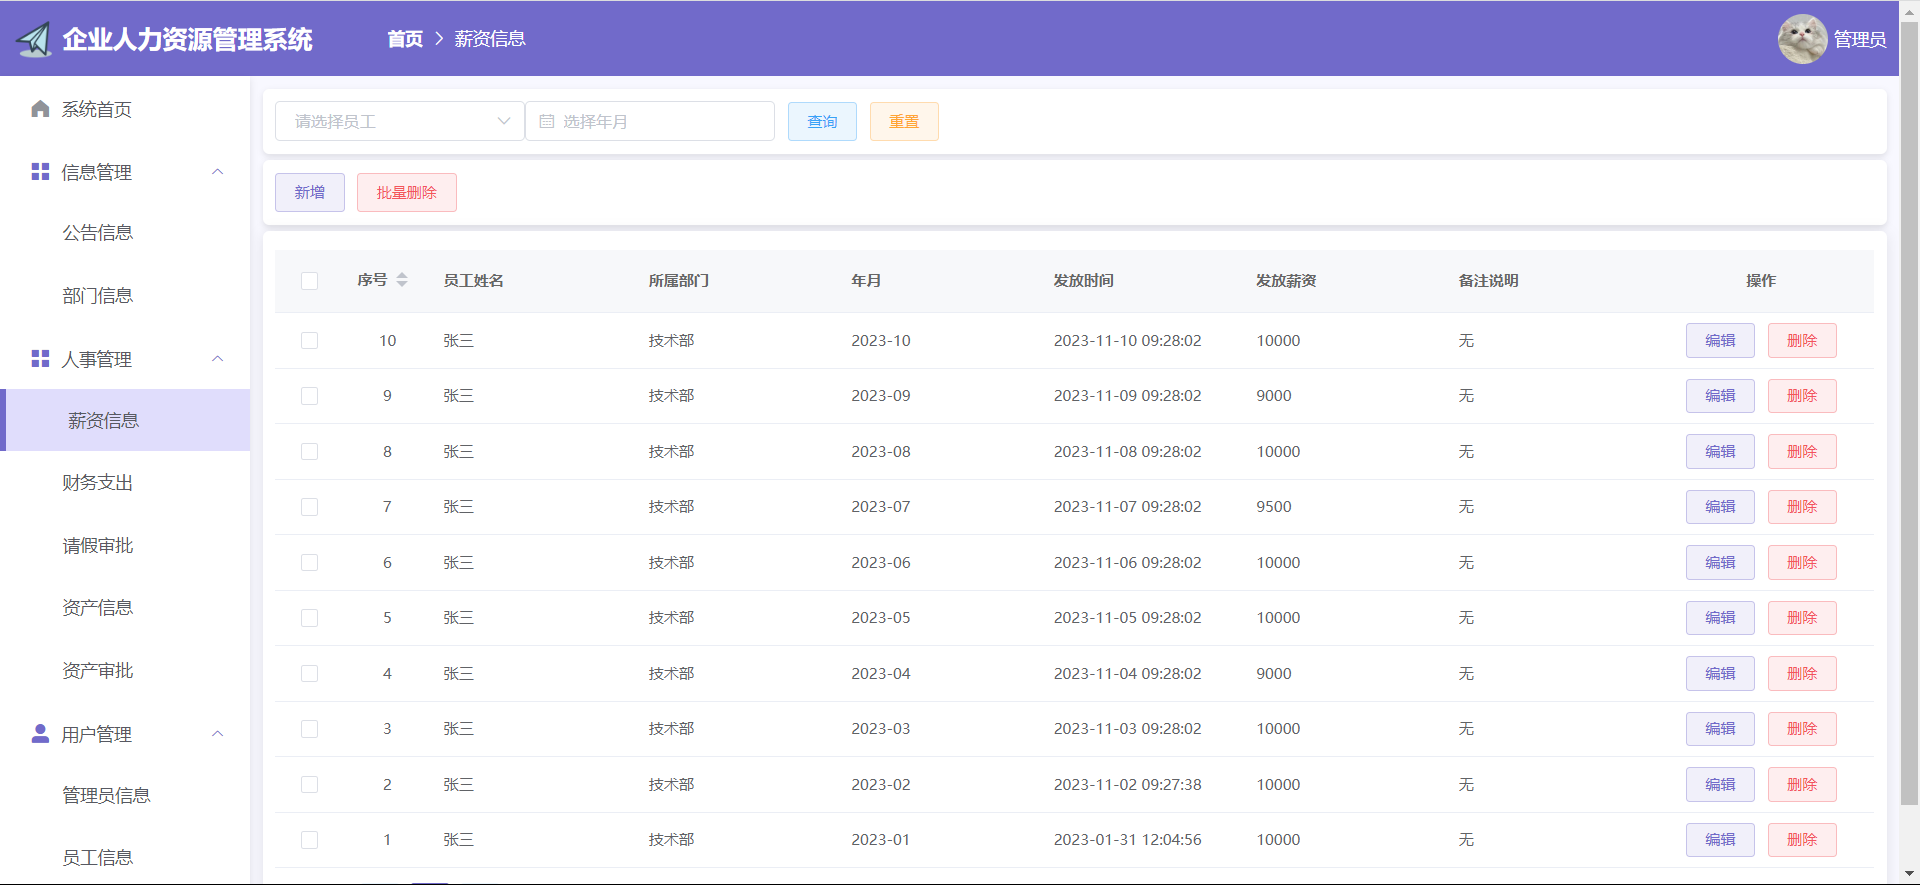Open the 请选择员工 employee dropdown
Image resolution: width=1920 pixels, height=885 pixels.
click(x=399, y=122)
